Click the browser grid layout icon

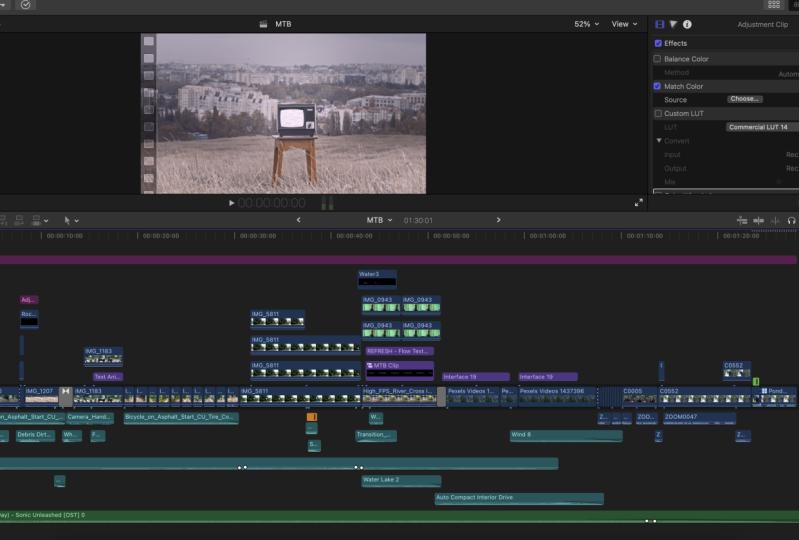774,5
